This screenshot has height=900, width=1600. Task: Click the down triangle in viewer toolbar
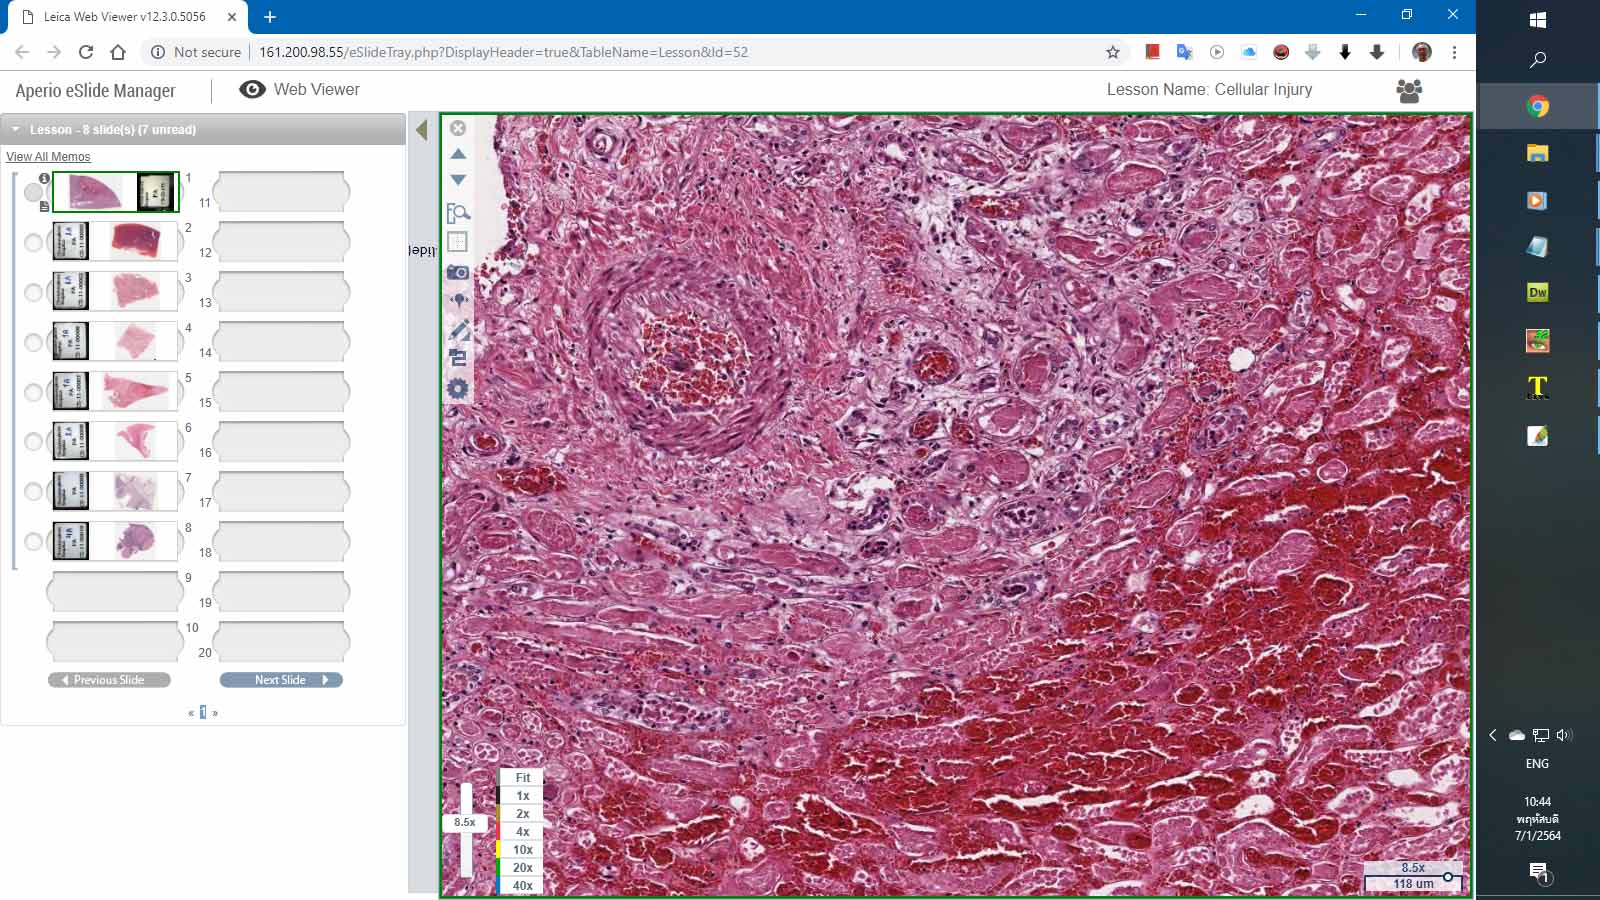458,180
